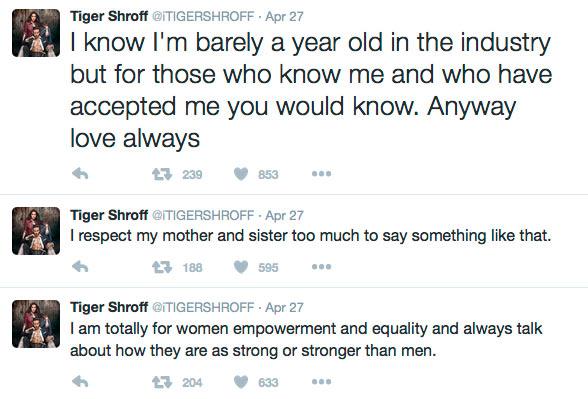
Task: Open @iTIGERSHROFF handle on second tweet
Action: (203, 215)
